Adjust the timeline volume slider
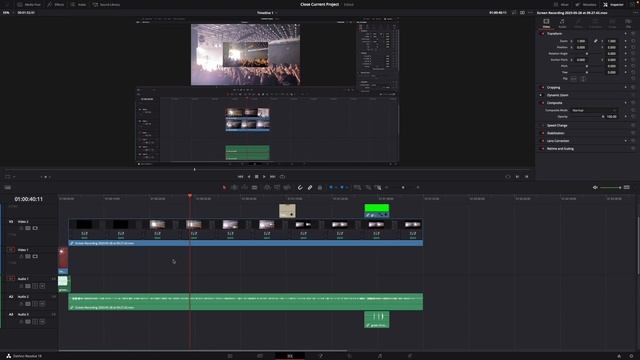The height and width of the screenshot is (360, 640). pyautogui.click(x=611, y=187)
